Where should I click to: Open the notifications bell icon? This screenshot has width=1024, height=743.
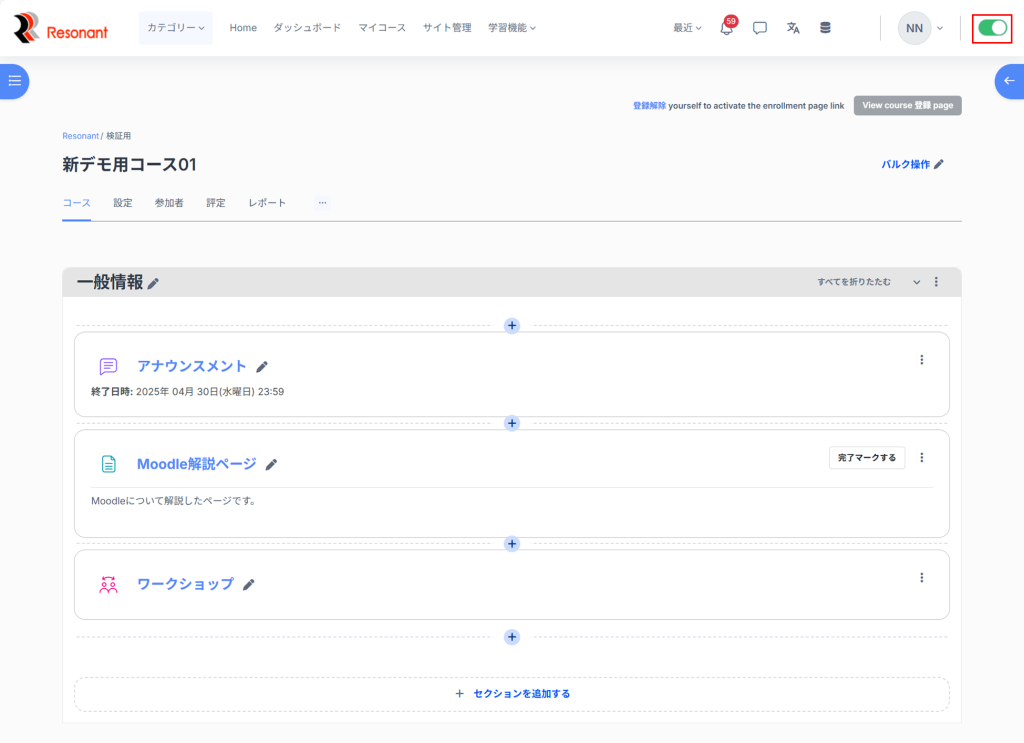click(727, 28)
